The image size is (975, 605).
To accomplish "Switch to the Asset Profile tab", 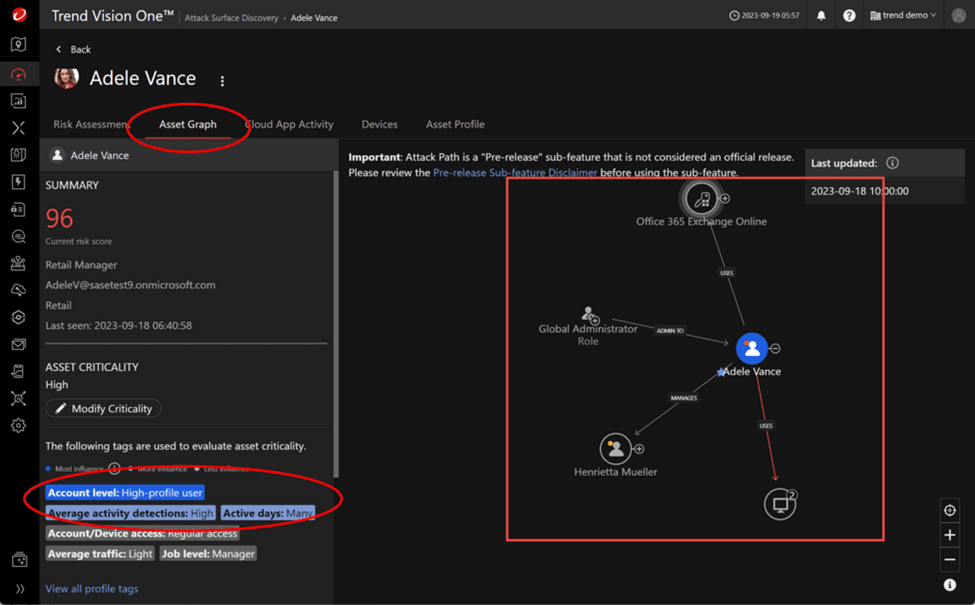I will coord(455,124).
